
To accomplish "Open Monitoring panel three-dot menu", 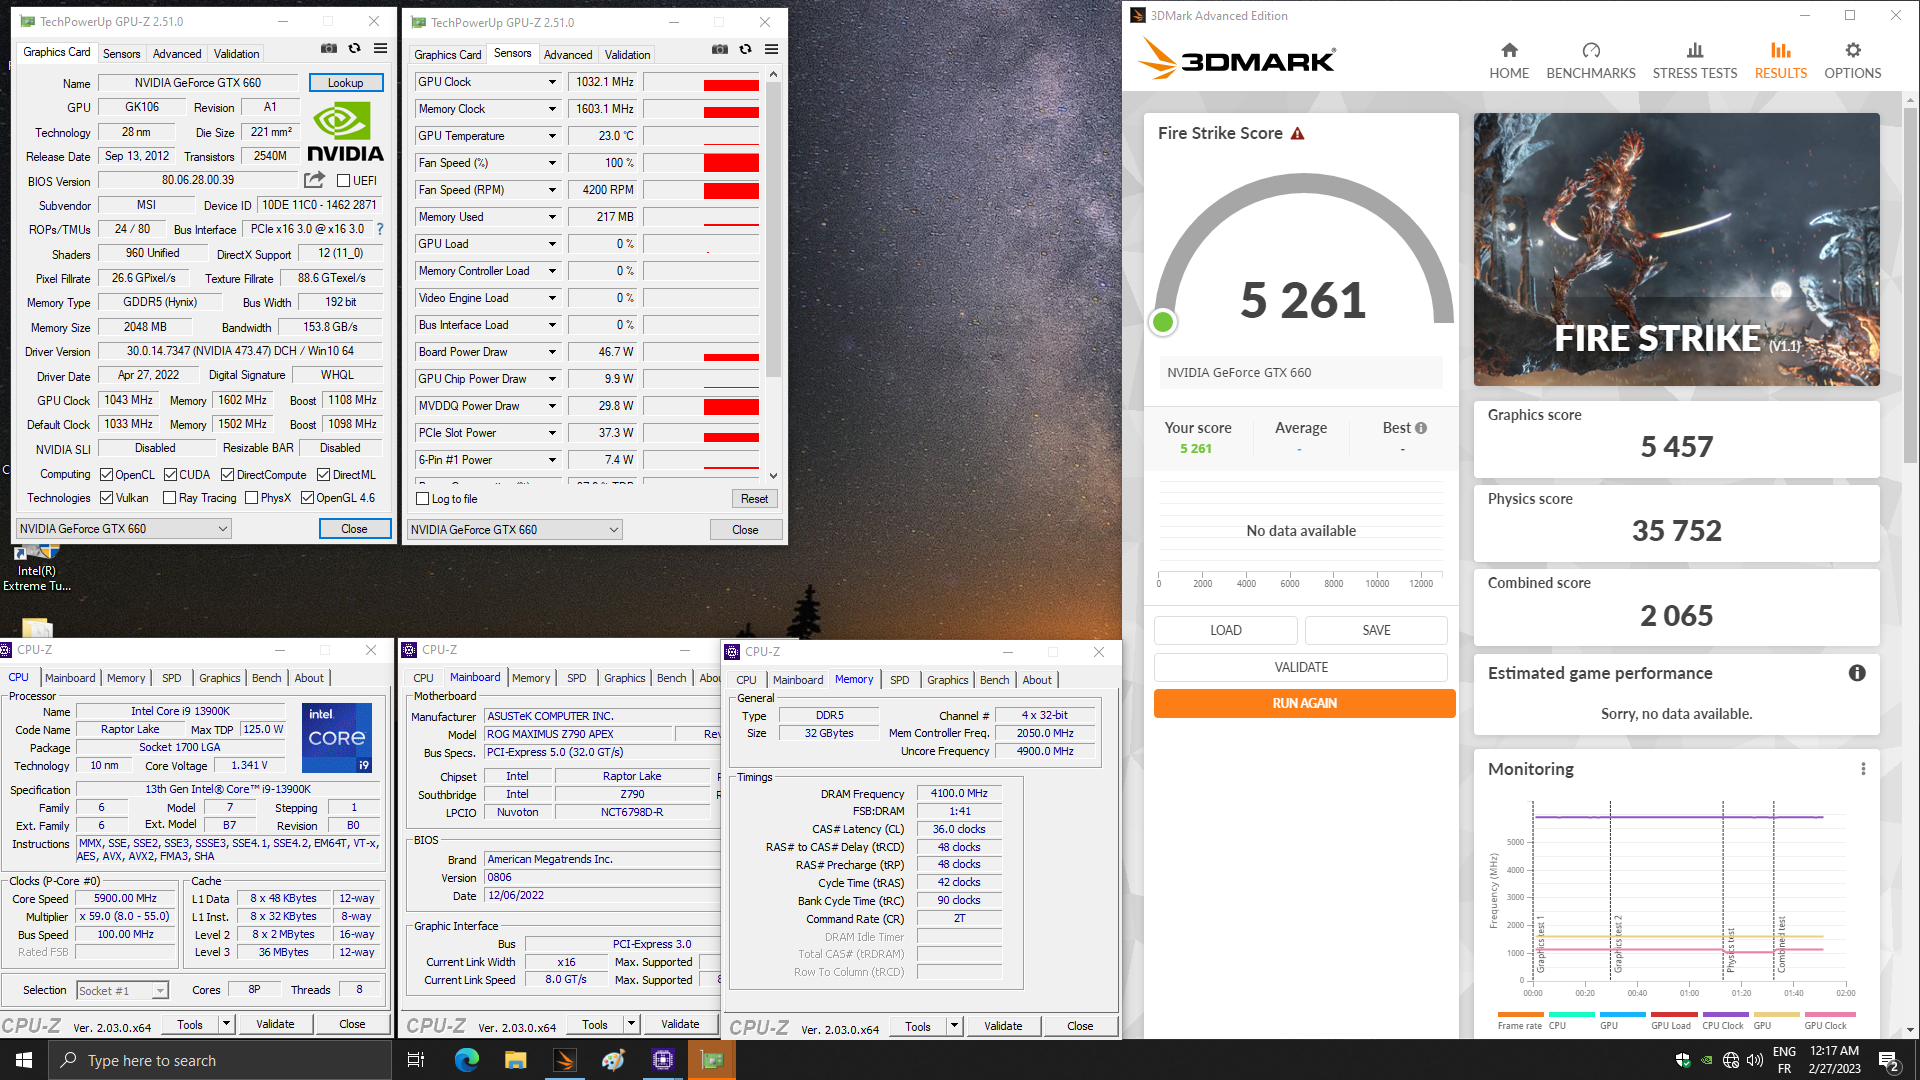I will 1862,769.
